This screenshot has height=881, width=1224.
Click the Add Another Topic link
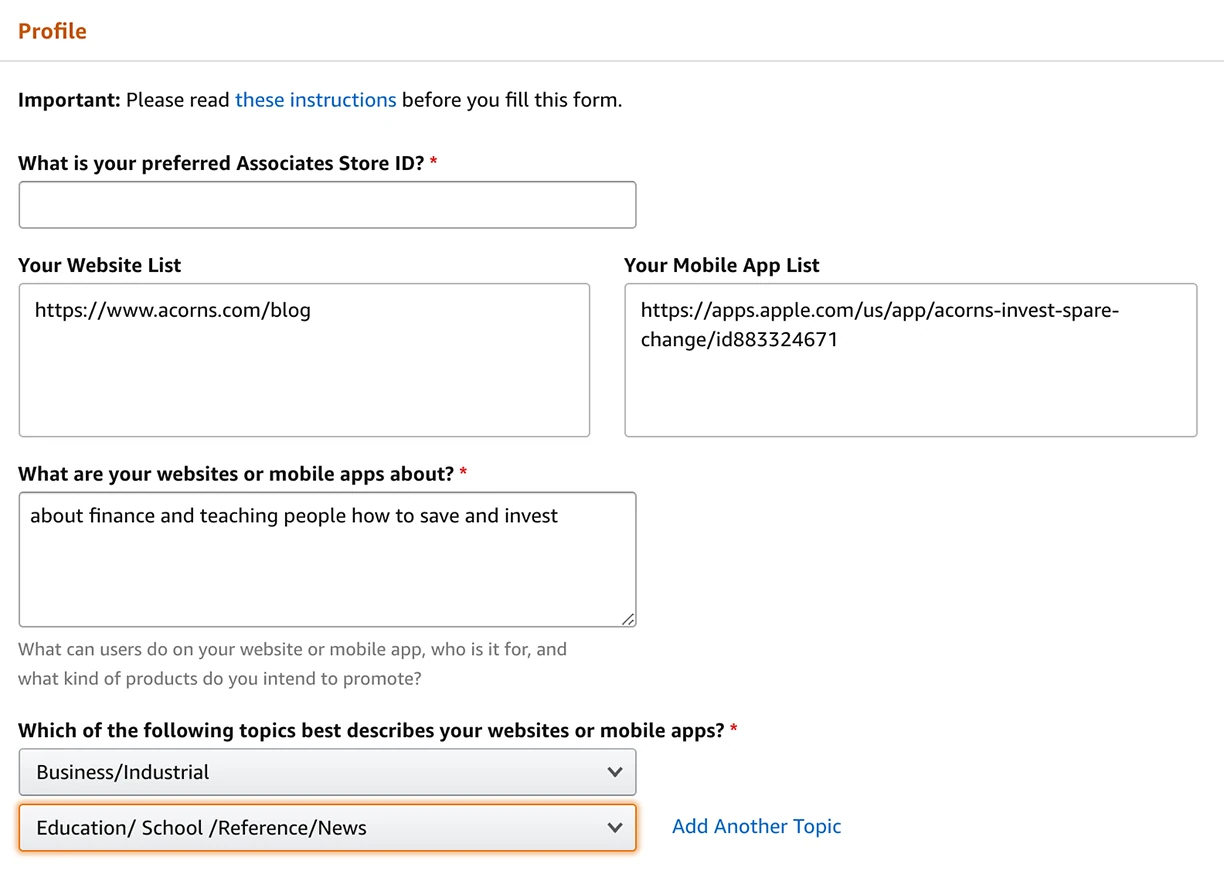coord(757,826)
